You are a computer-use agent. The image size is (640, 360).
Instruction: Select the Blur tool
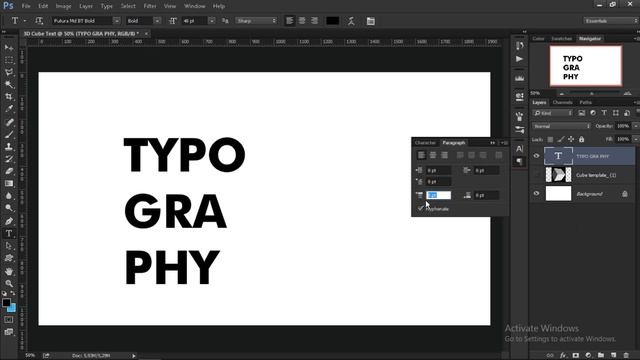click(x=9, y=196)
